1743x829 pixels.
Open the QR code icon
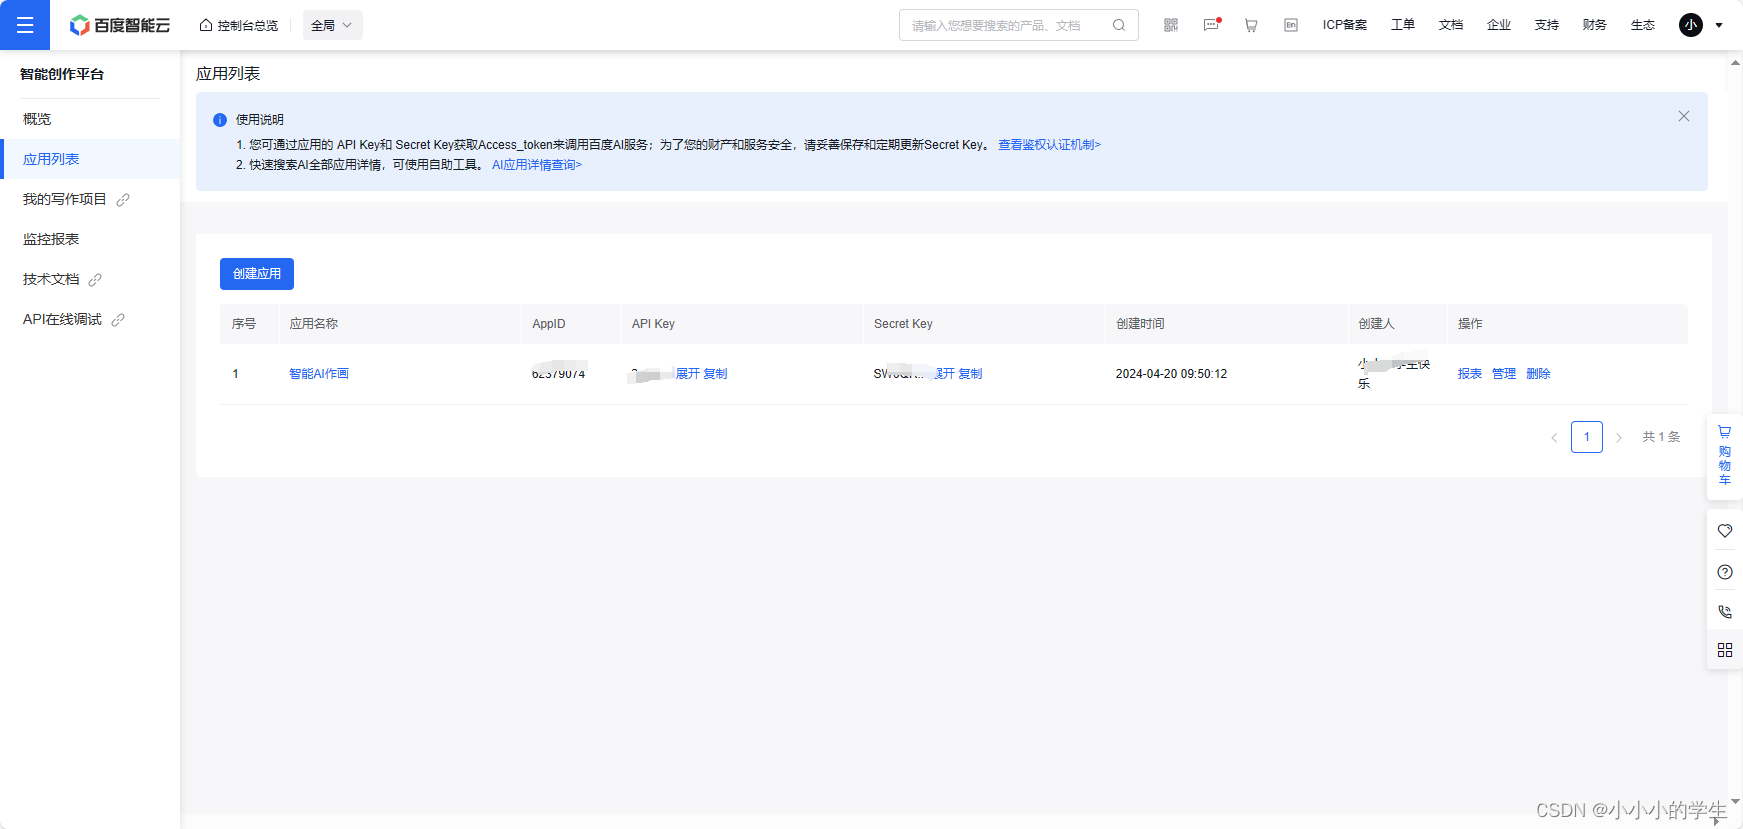pyautogui.click(x=1171, y=25)
